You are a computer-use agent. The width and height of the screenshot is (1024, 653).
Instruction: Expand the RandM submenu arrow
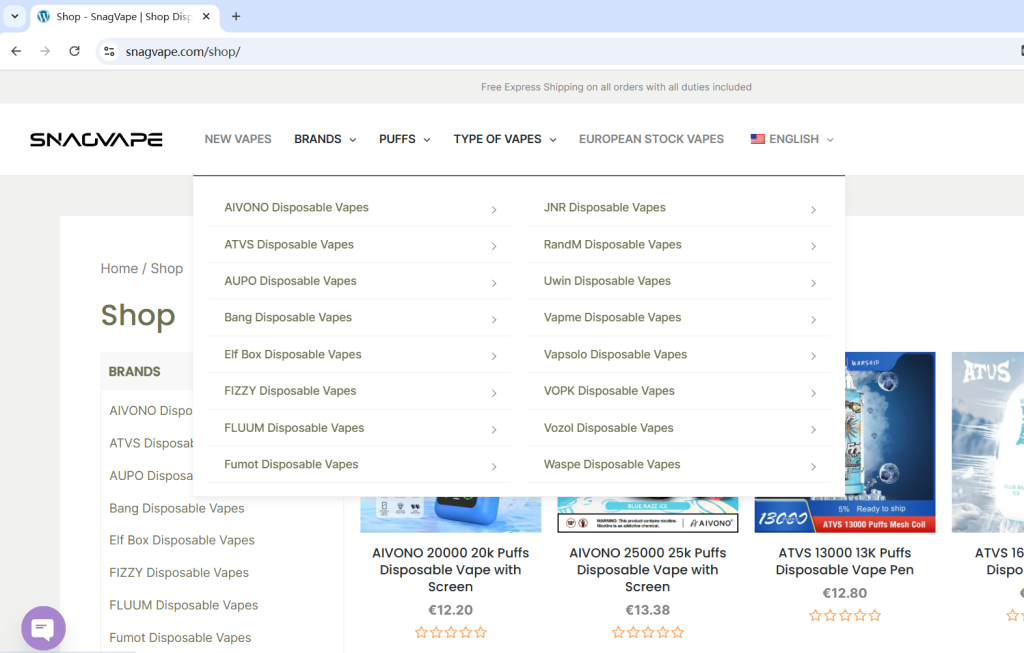[x=814, y=246]
